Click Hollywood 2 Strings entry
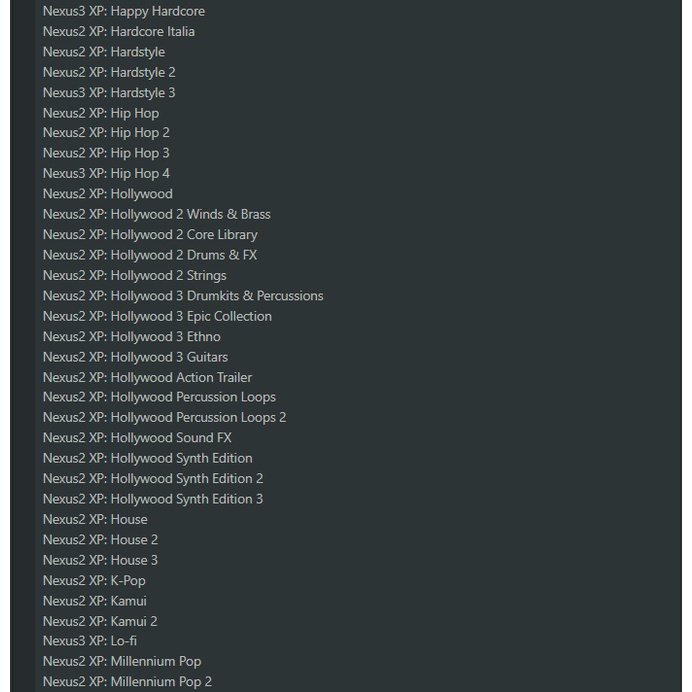 click(135, 275)
